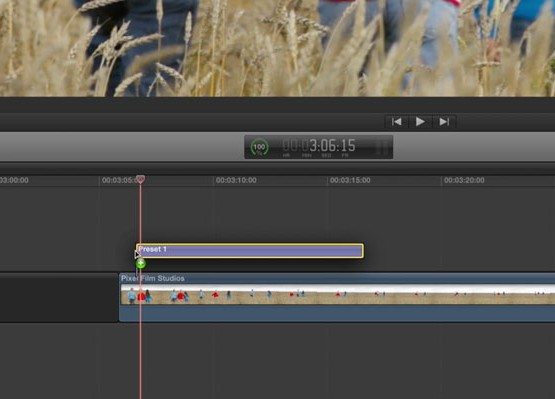Click ruler at 00:03:10:00 mark
The height and width of the screenshot is (399, 555).
236,180
